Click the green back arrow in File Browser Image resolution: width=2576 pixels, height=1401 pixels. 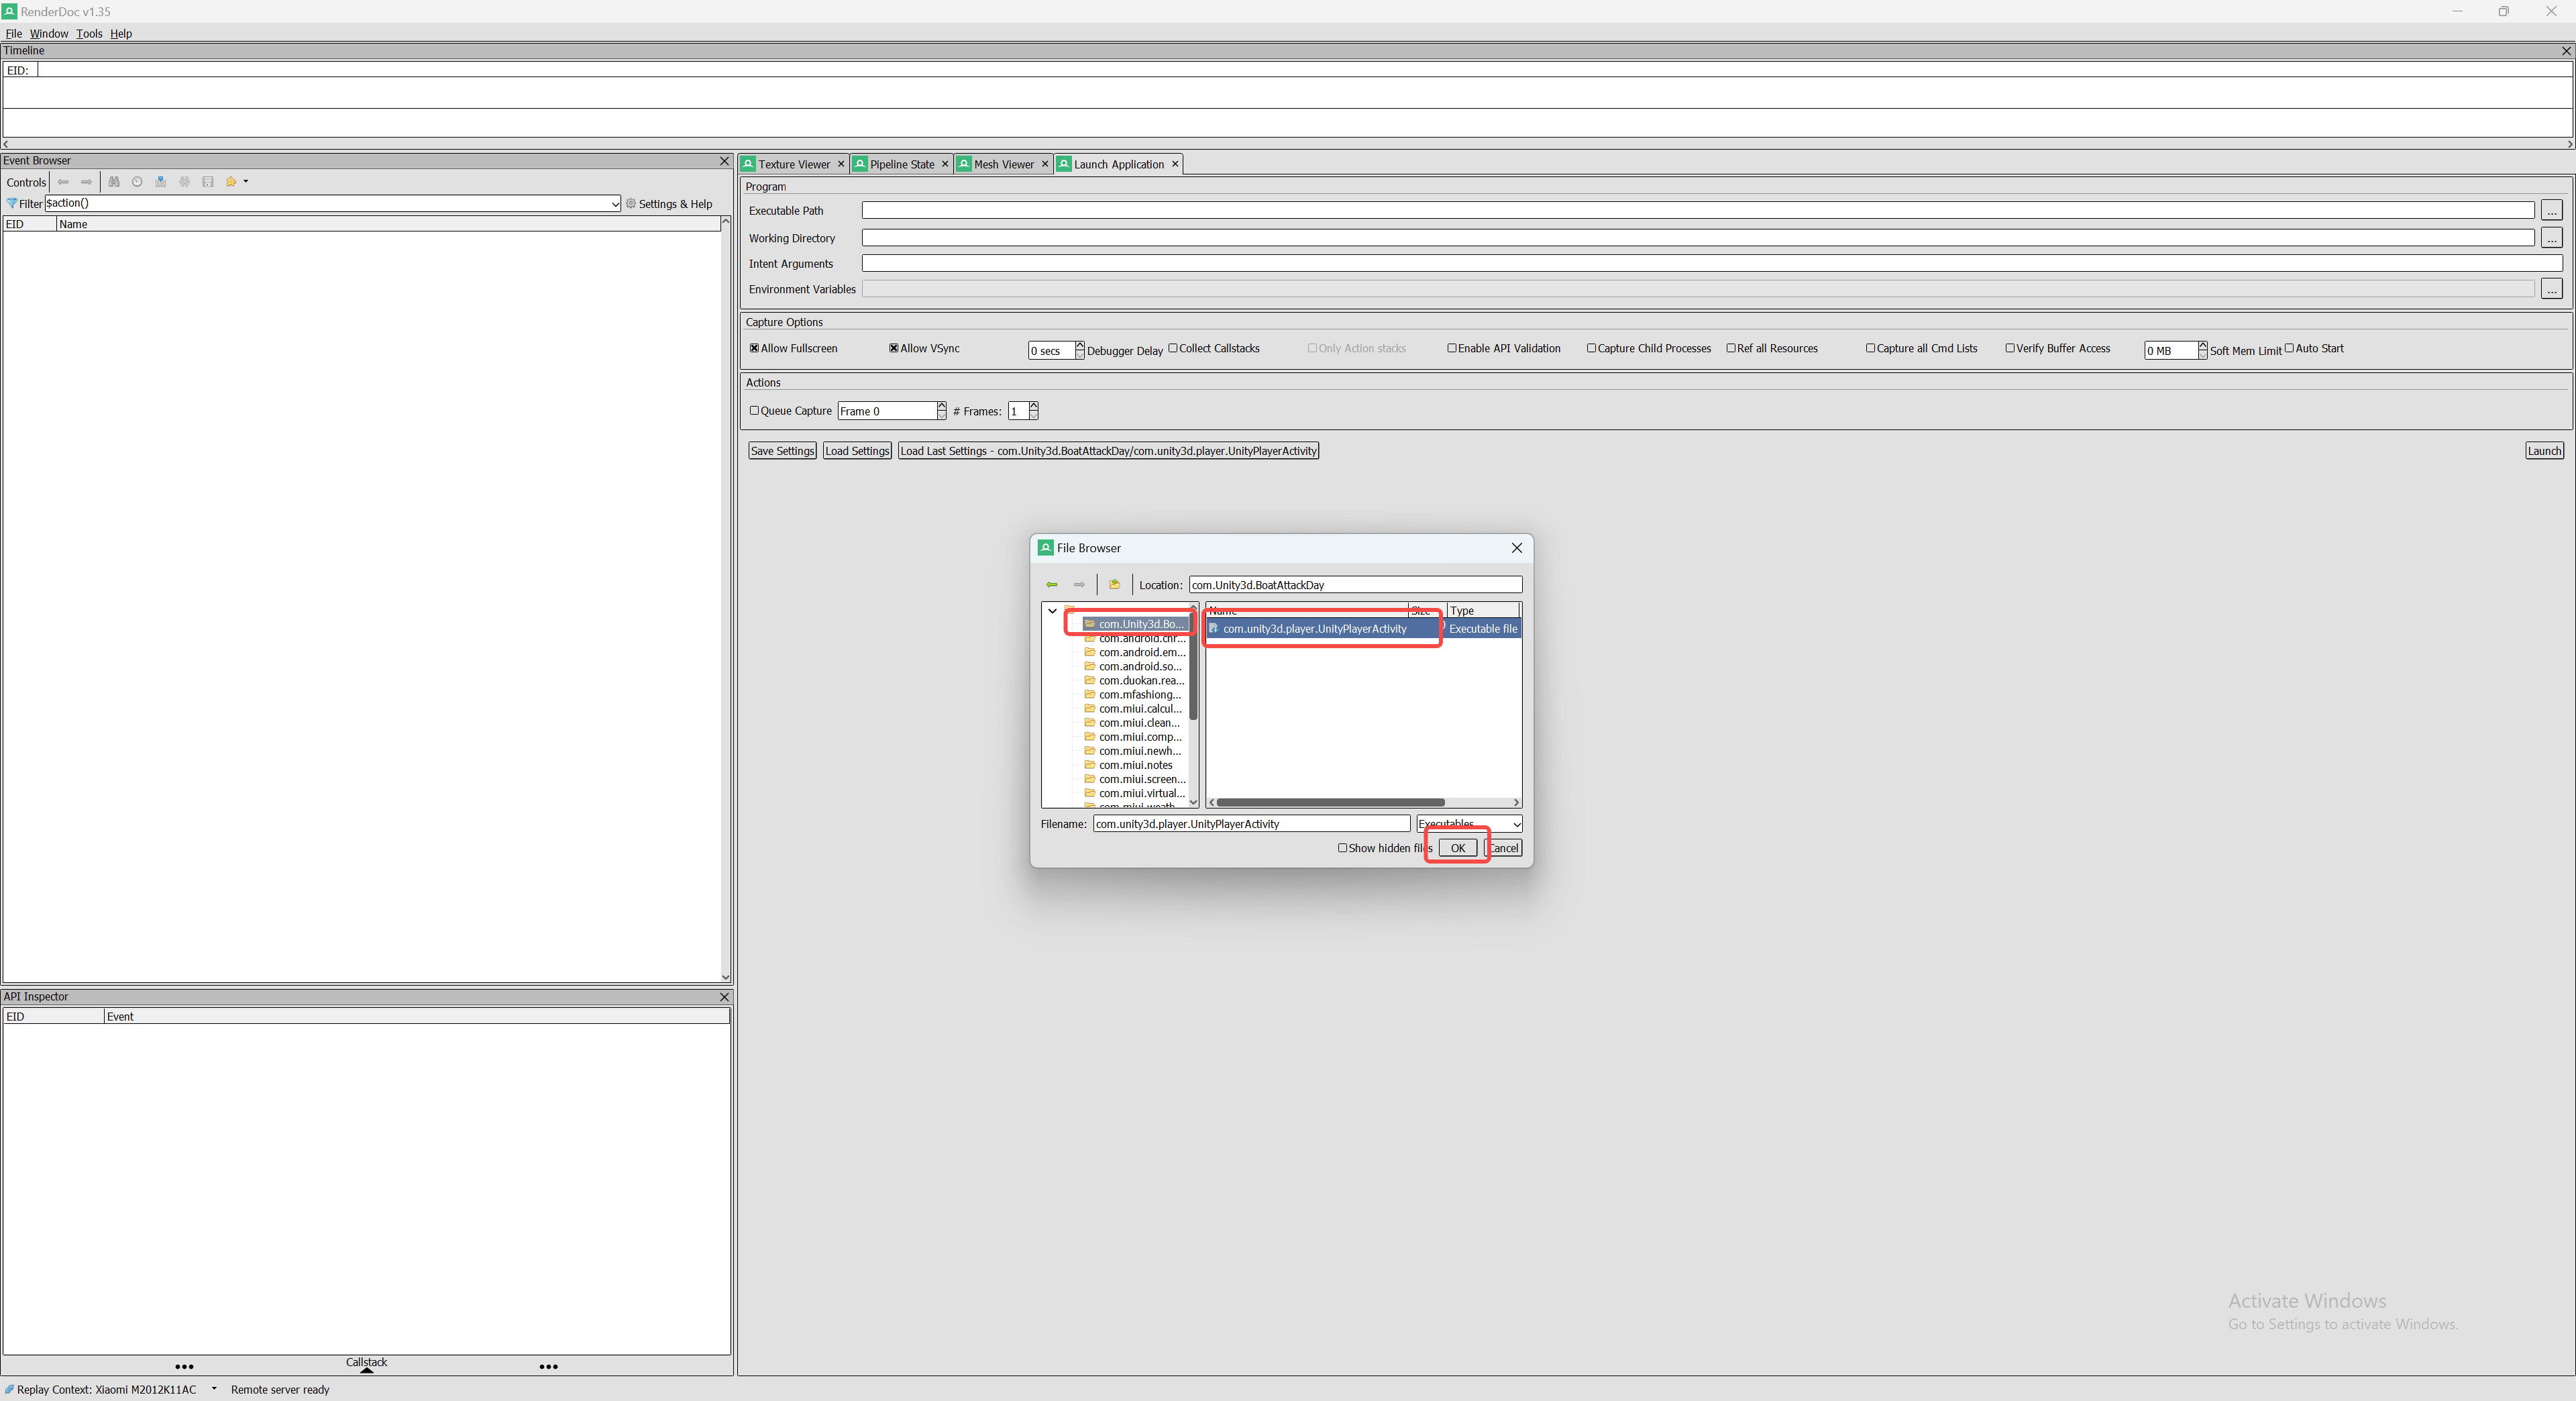pyautogui.click(x=1051, y=585)
